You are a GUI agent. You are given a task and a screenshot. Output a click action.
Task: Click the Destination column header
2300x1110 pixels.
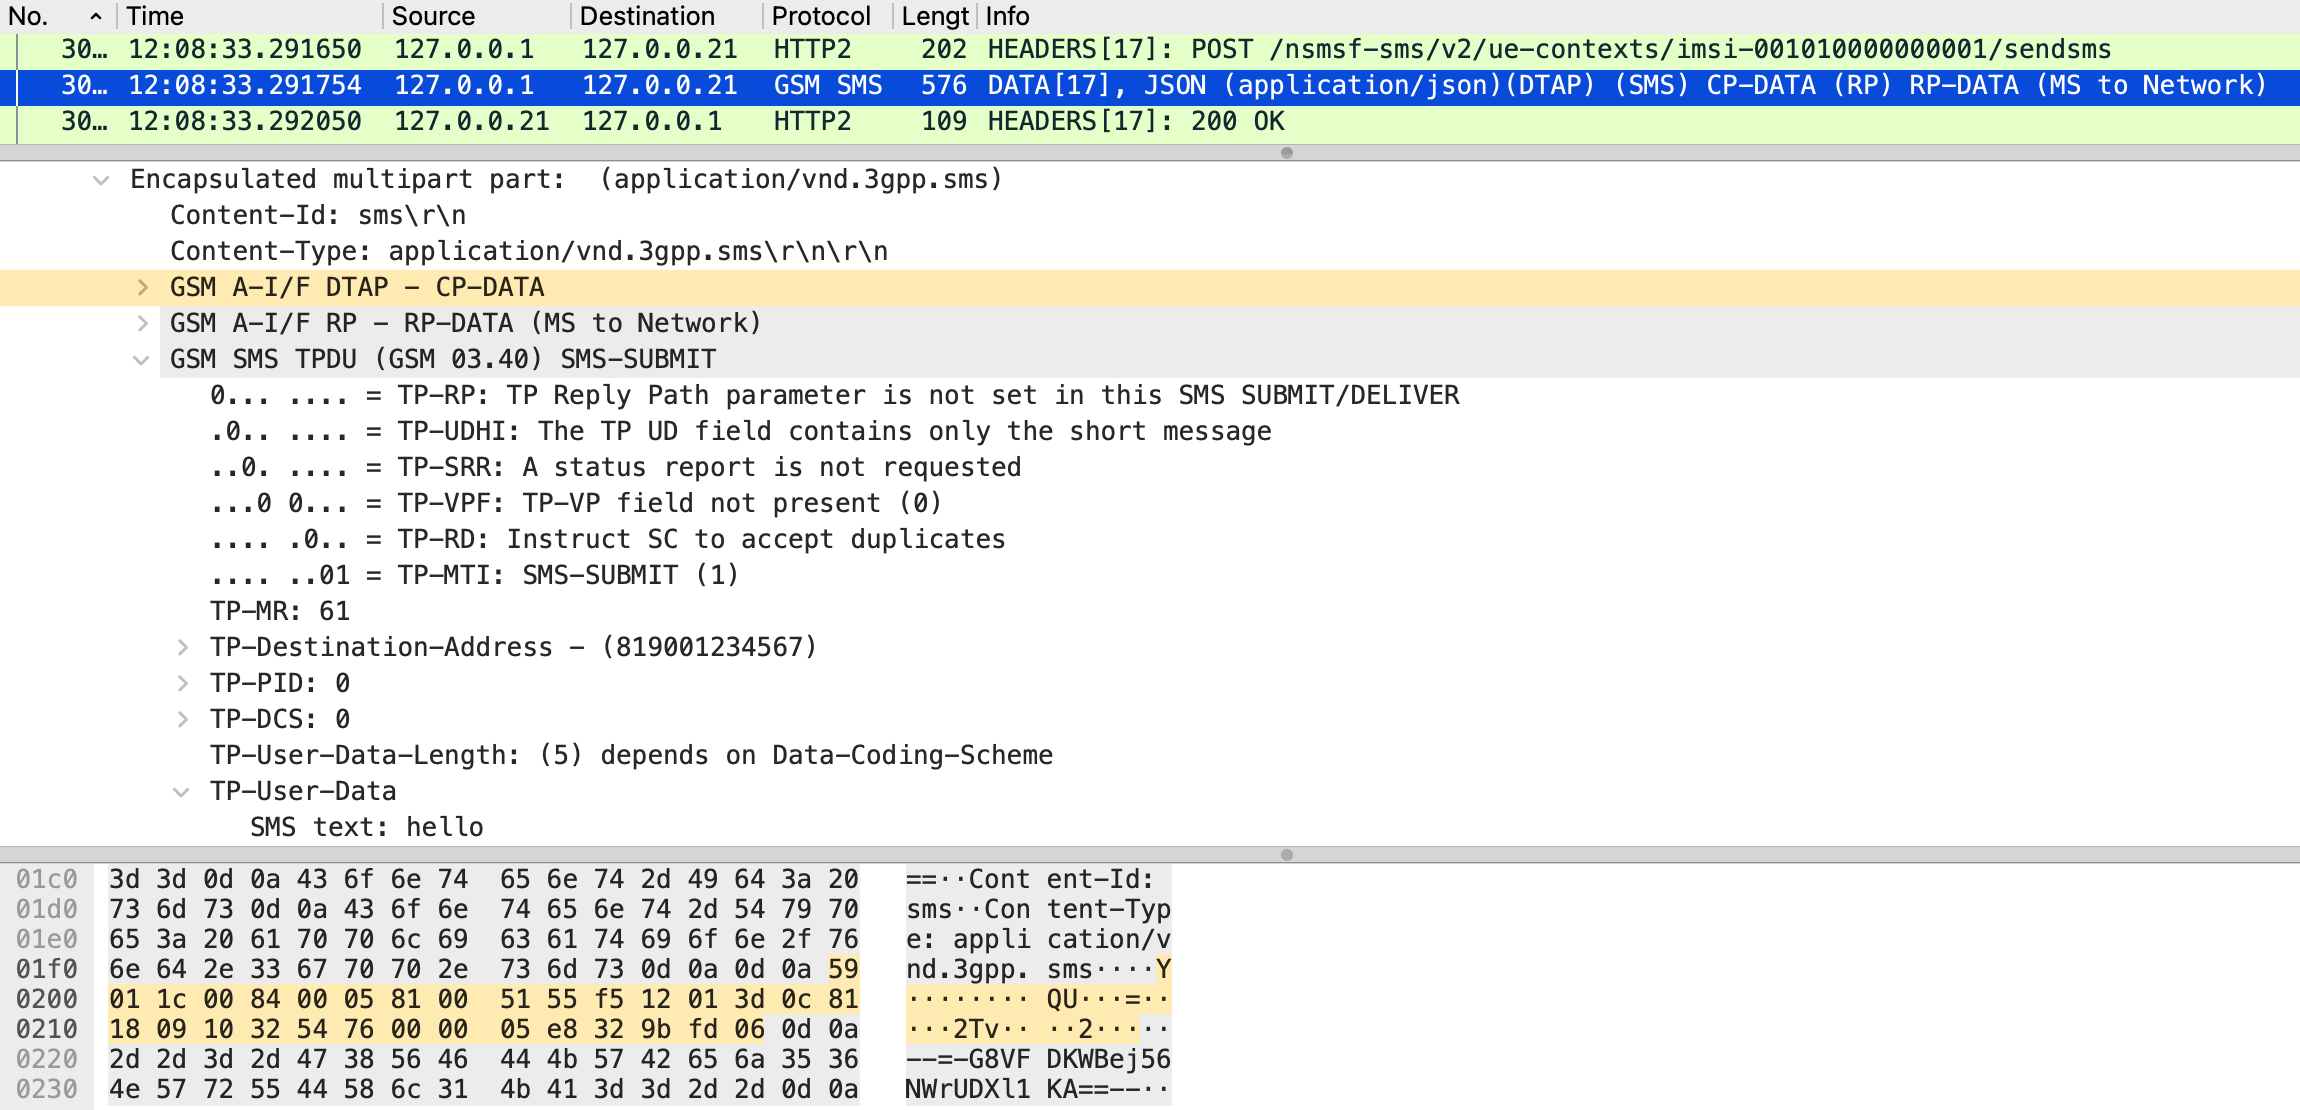click(647, 16)
